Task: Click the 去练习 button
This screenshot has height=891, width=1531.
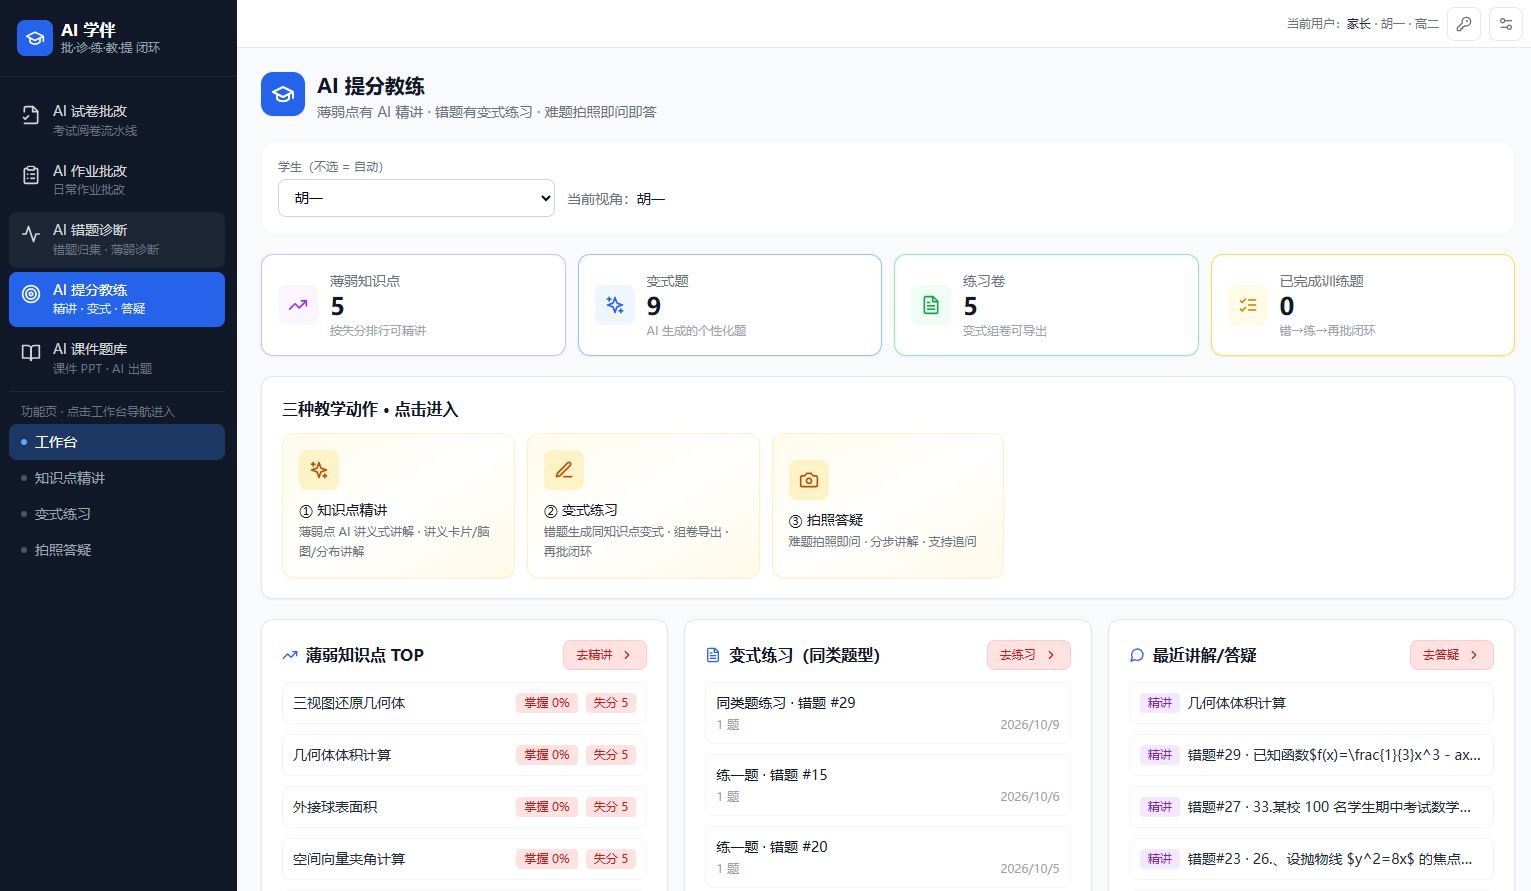Action: coord(1029,655)
